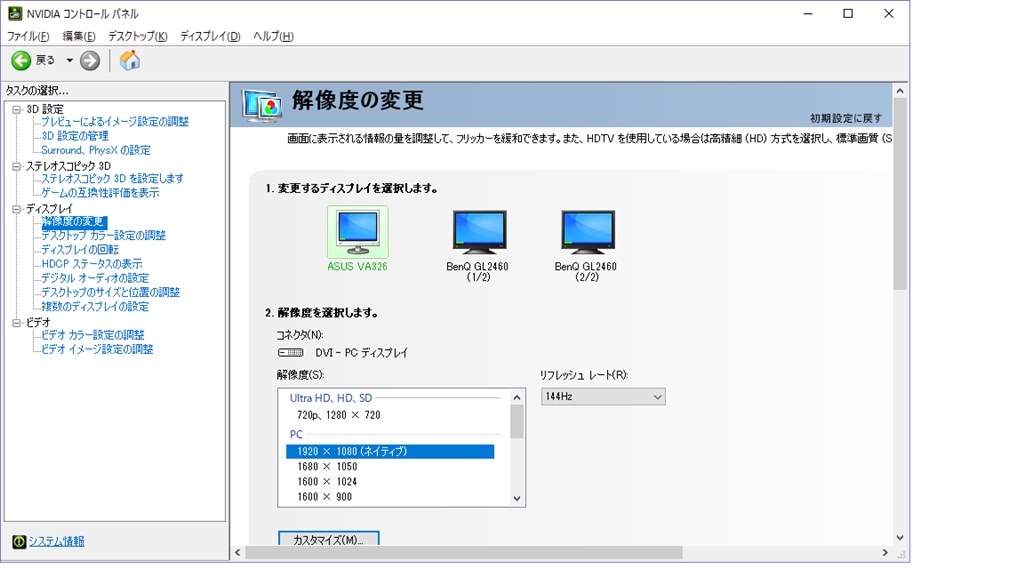
Task: Click the 解像度の変更 header display icon
Action: [x=262, y=105]
